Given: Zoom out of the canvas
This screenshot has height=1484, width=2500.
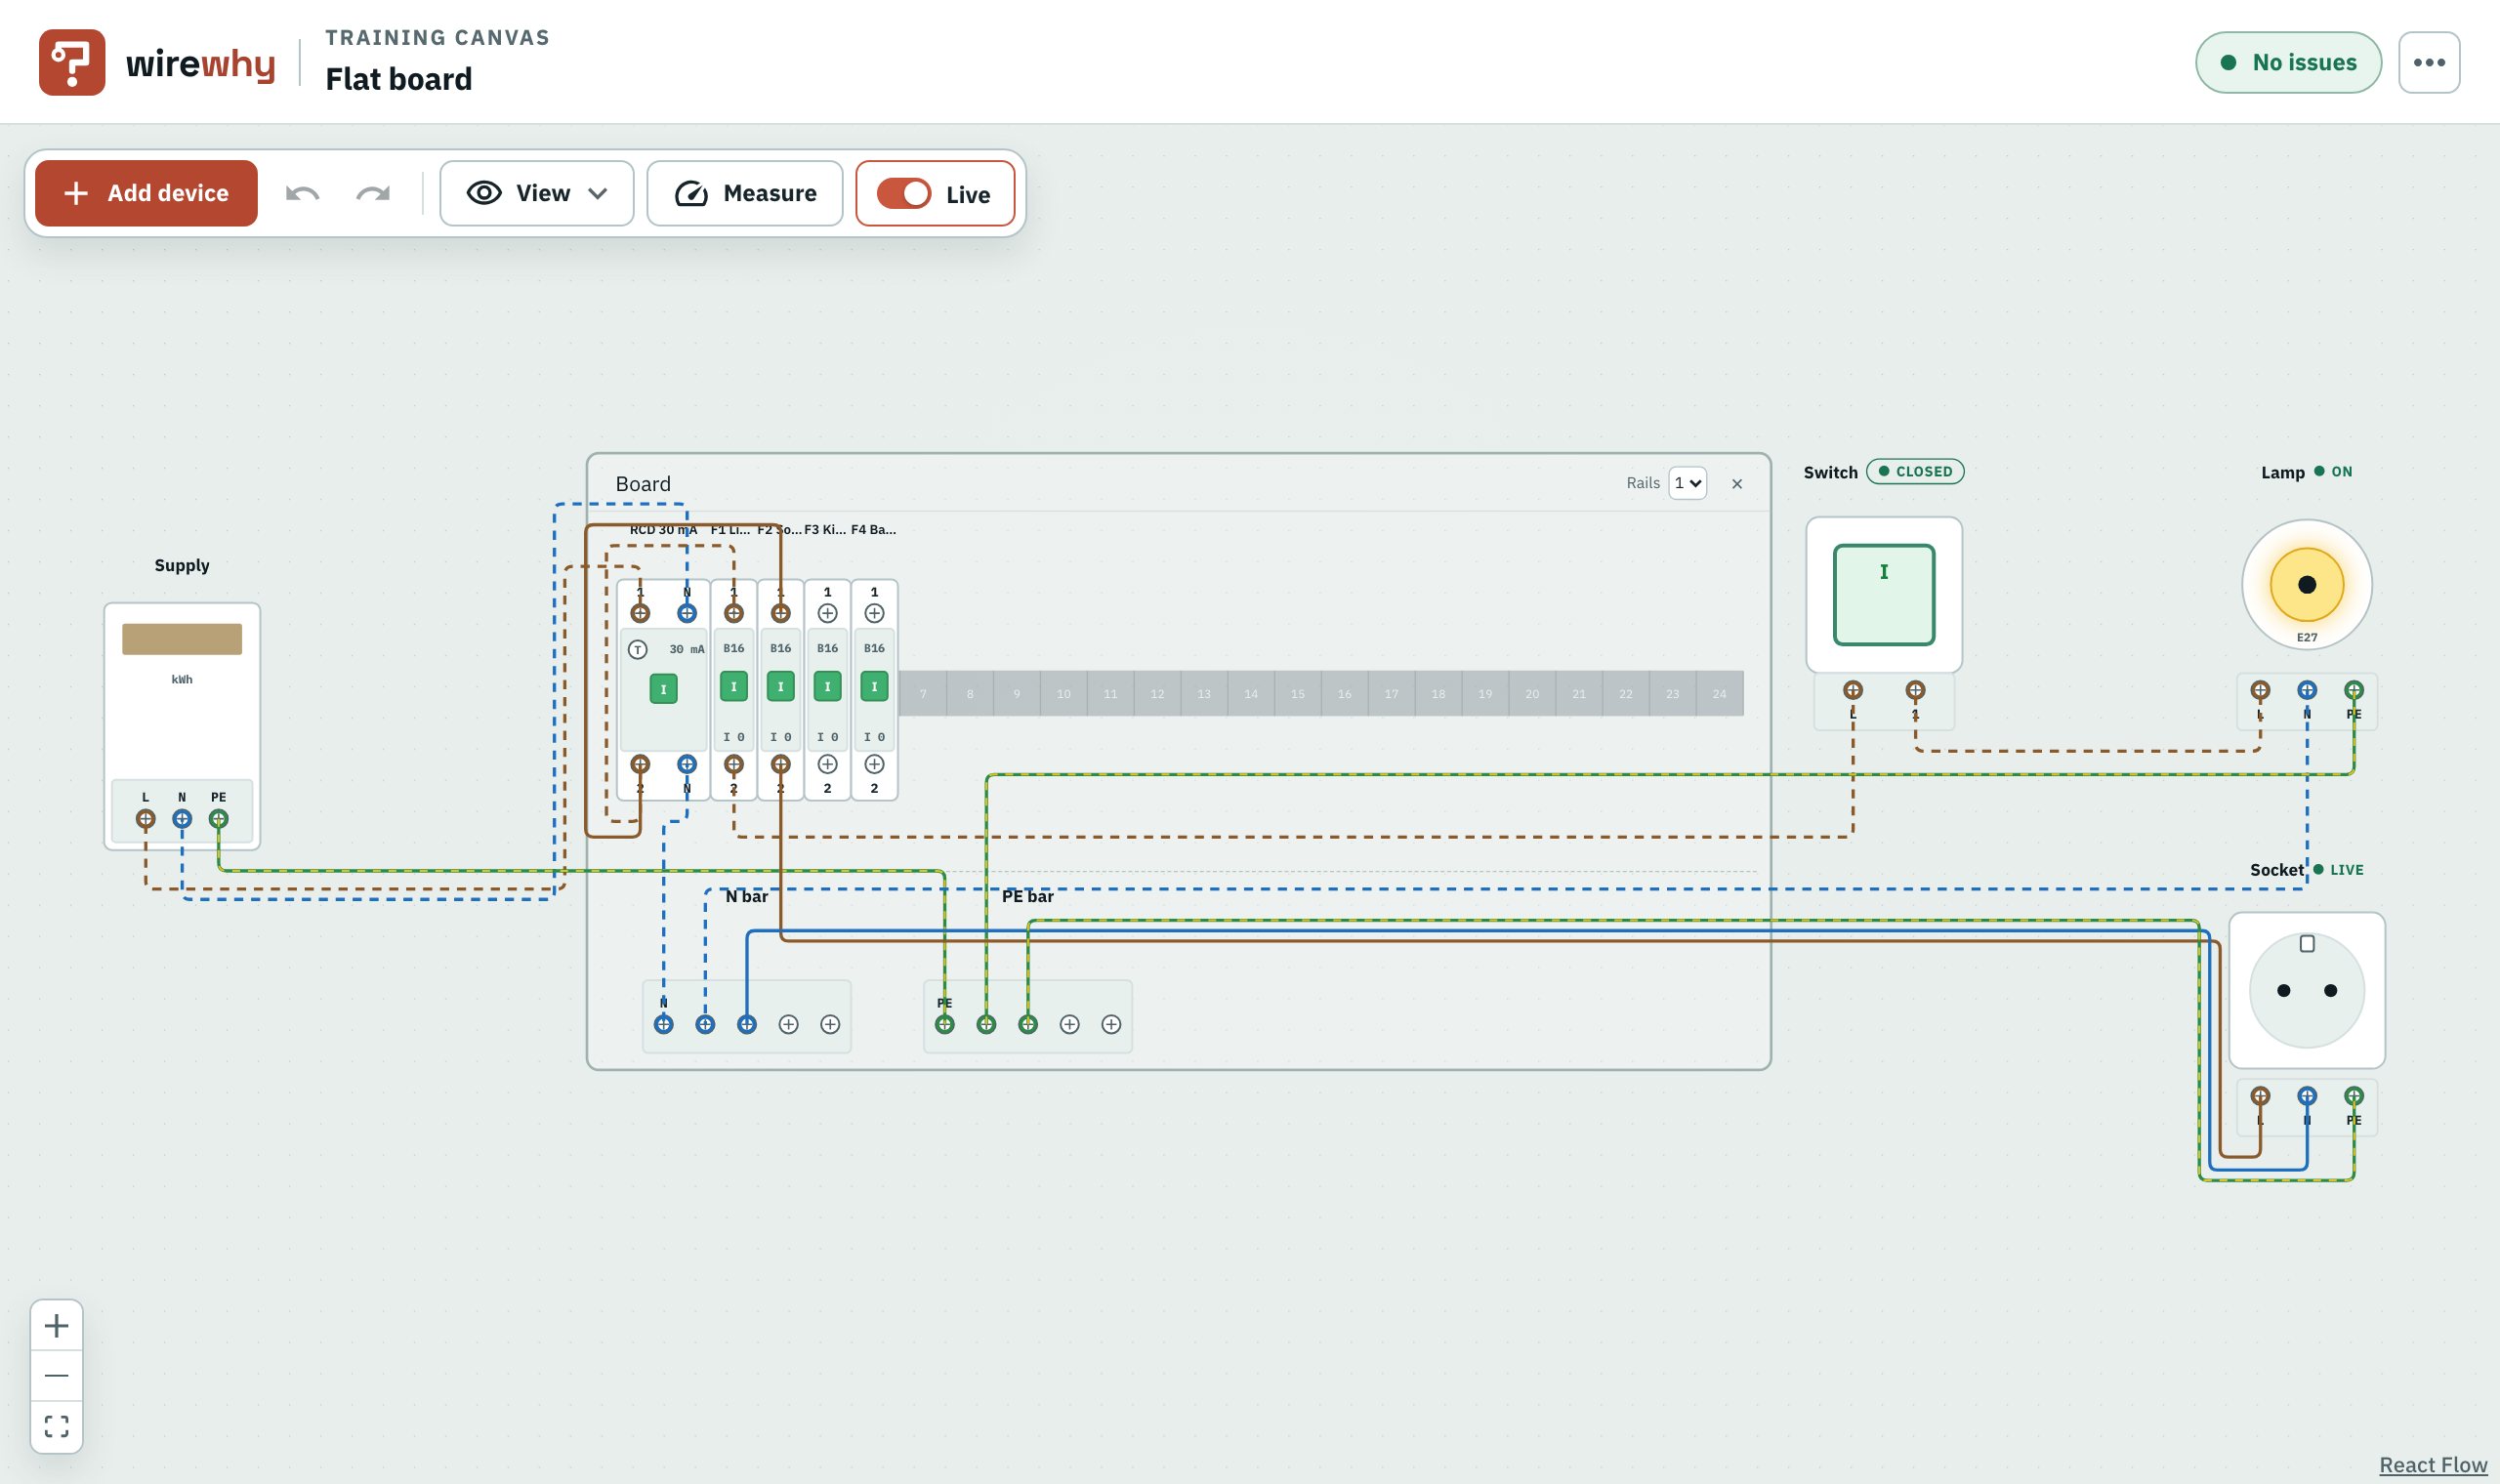Looking at the screenshot, I should pyautogui.click(x=57, y=1376).
